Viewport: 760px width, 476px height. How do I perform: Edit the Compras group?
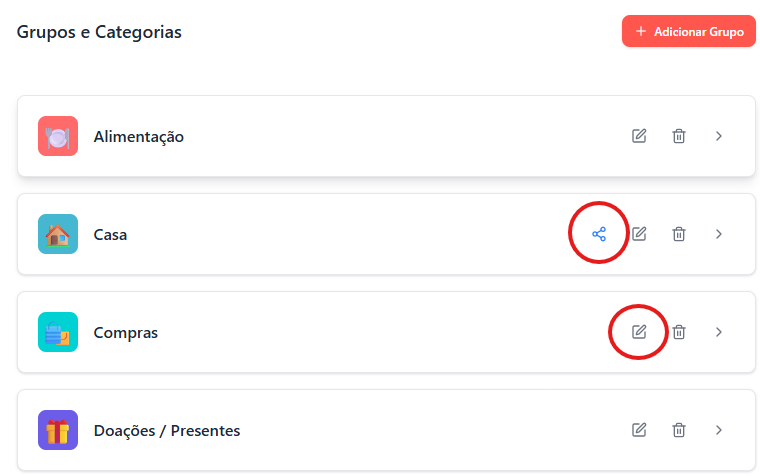[639, 332]
